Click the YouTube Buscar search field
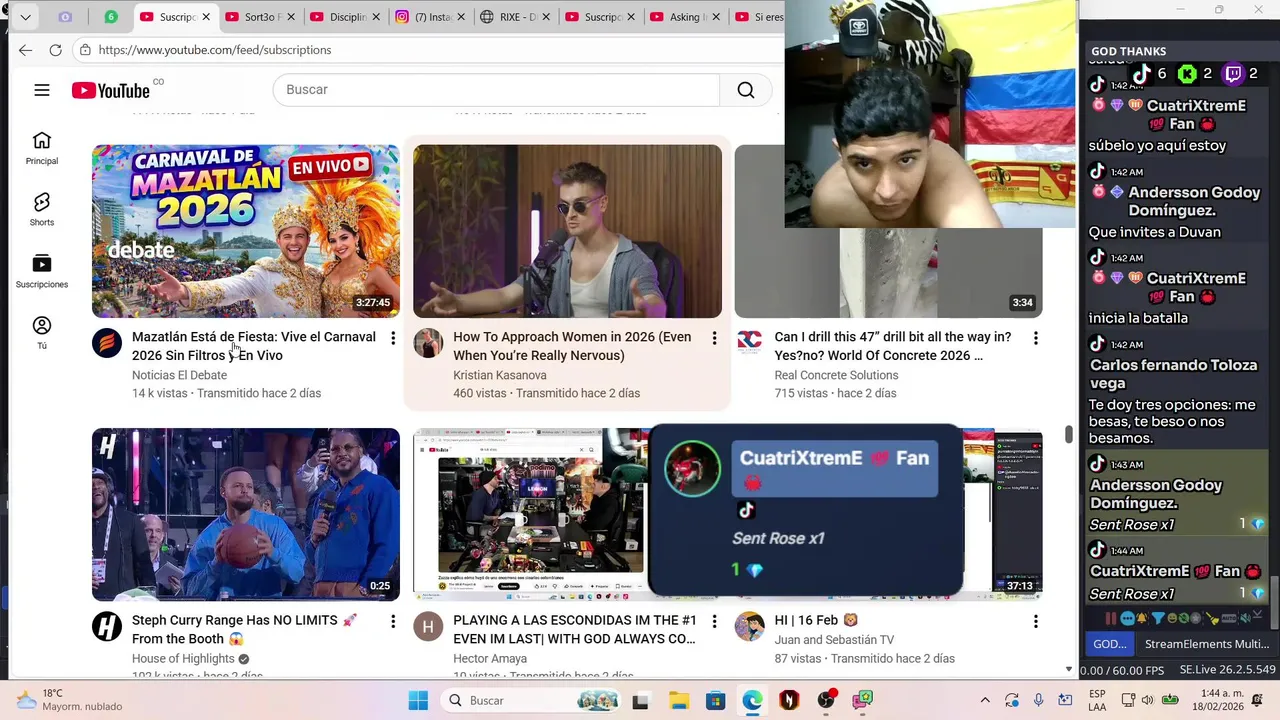1280x720 pixels. point(496,90)
